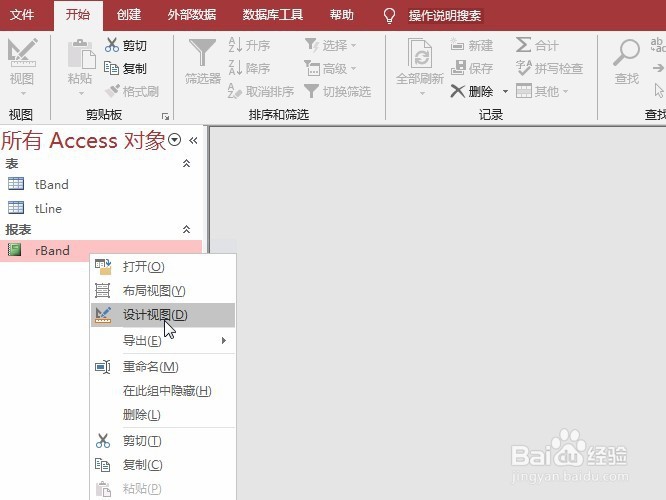
Task: Collapse the 表 group
Action: 186,164
